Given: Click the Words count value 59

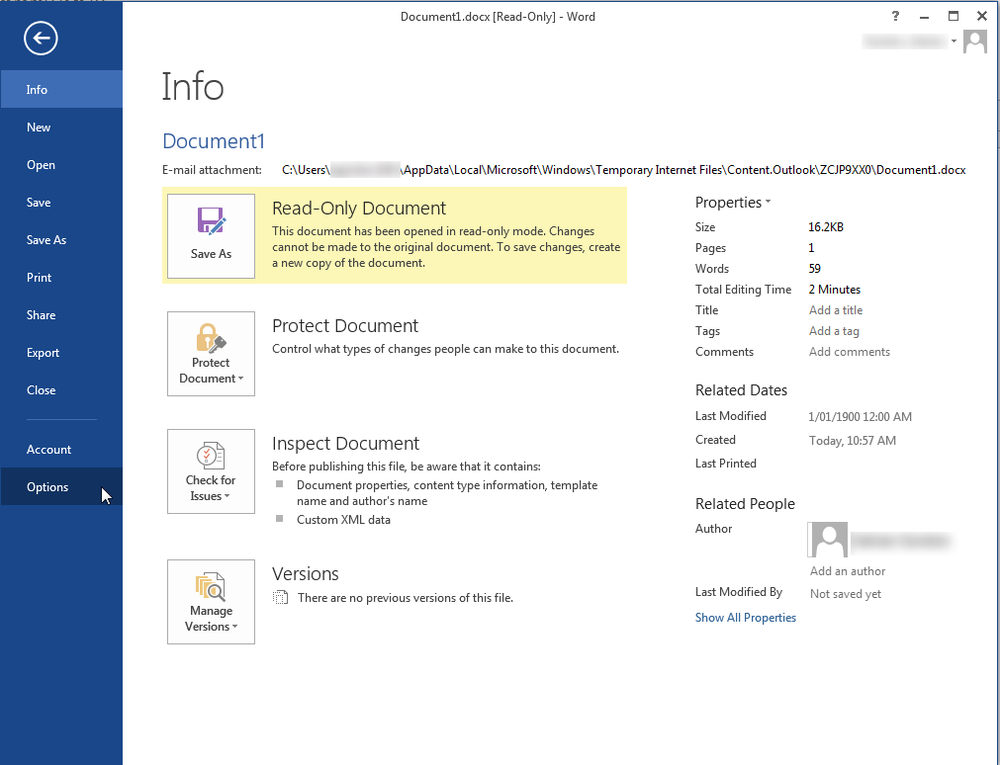Looking at the screenshot, I should click(x=814, y=268).
